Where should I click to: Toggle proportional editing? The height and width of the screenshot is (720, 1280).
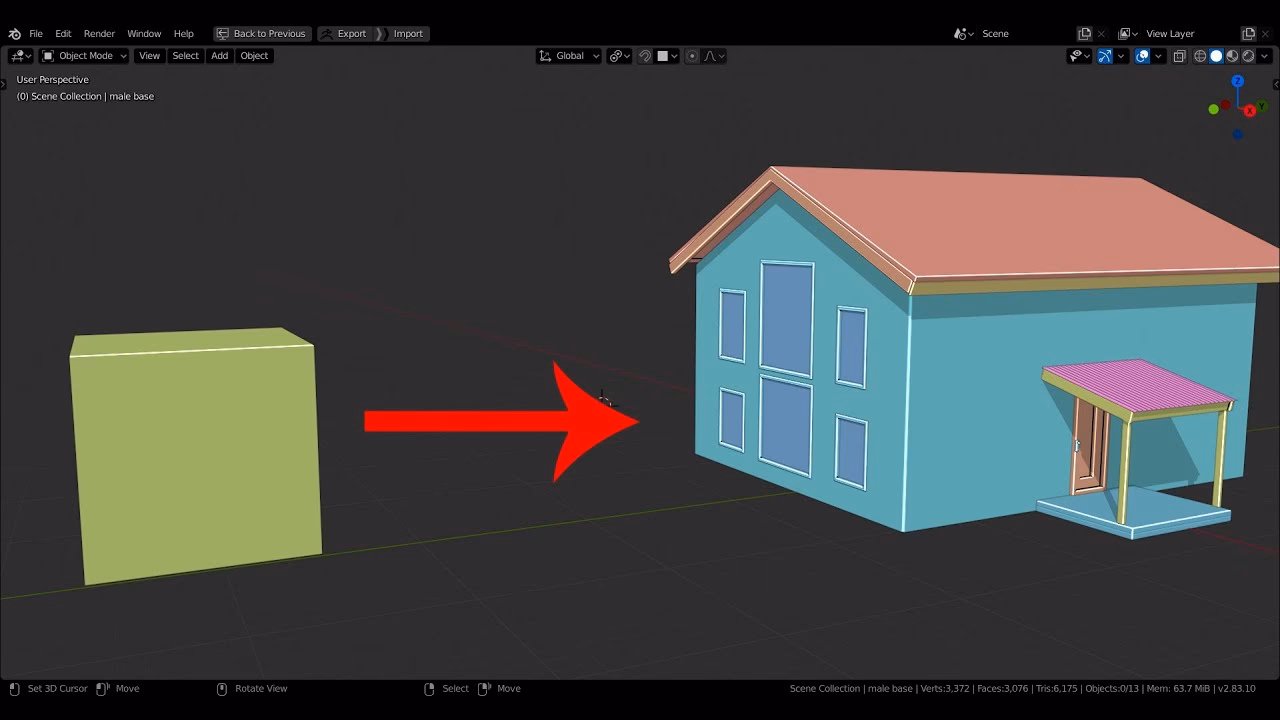pos(691,56)
